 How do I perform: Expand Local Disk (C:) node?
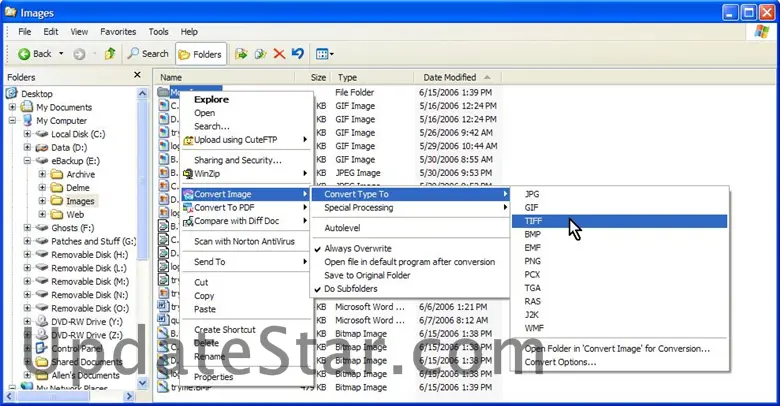[27, 134]
